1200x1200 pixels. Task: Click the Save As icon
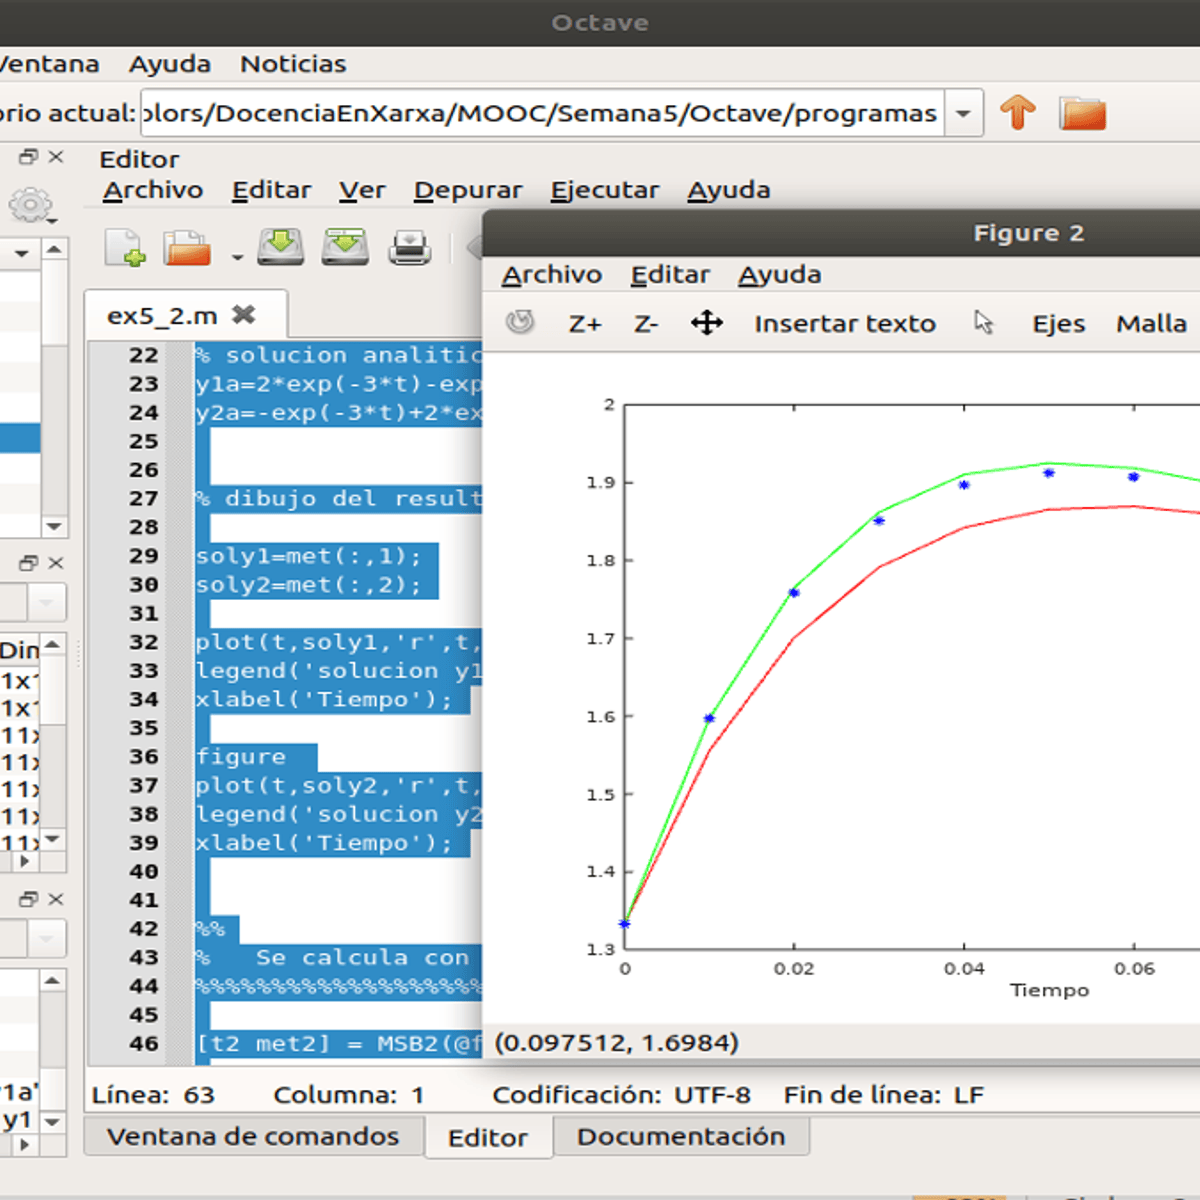tap(345, 246)
